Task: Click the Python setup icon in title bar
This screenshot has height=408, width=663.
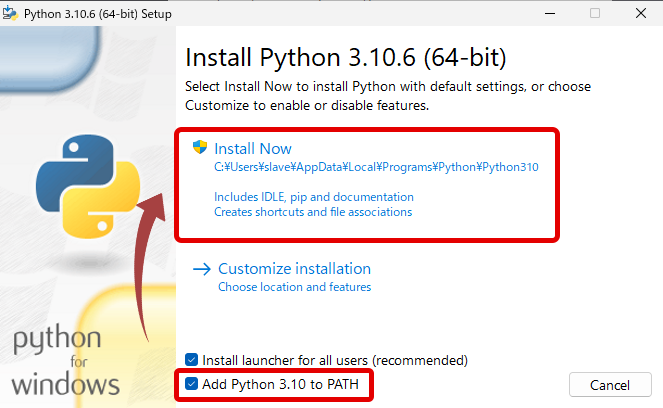Action: coord(10,13)
